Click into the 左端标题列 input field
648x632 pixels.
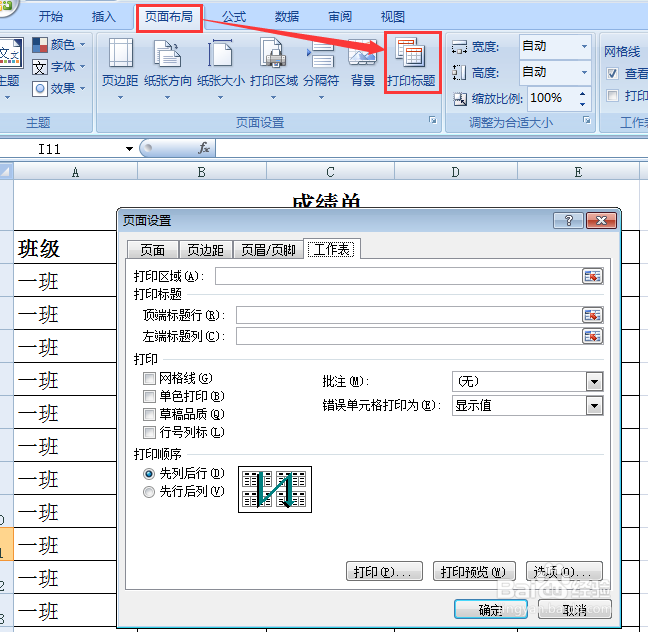pos(409,336)
